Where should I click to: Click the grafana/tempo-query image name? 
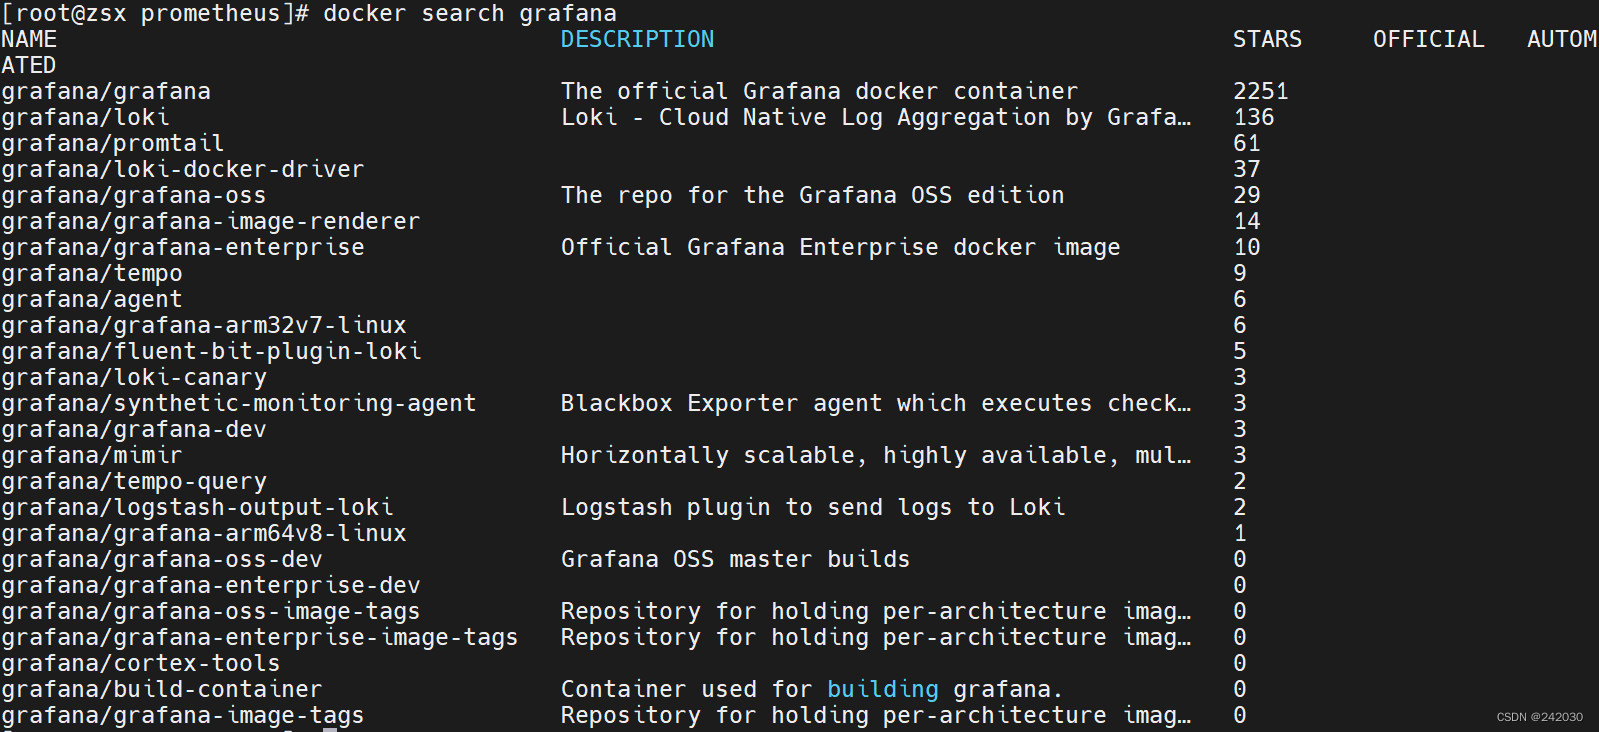click(134, 482)
